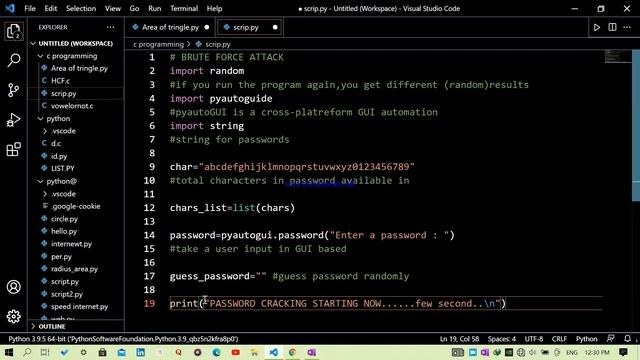Open the View menu
Screen dimensions: 640x360
click(x=113, y=8)
